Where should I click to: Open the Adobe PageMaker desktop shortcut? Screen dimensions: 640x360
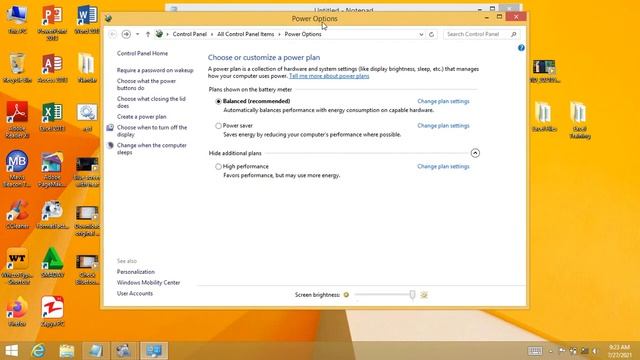click(52, 169)
